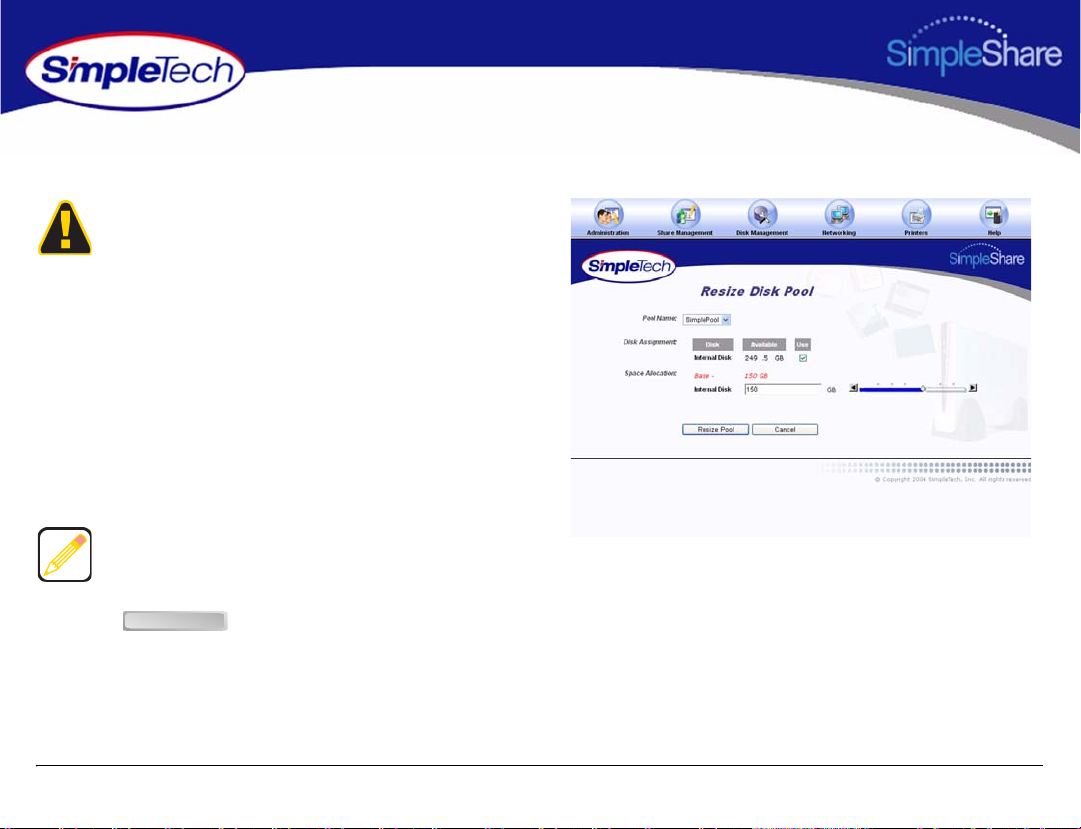Click "Internal Disk" in the Space Allocation row
Viewport: 1081px width, 829px height.
(x=712, y=390)
